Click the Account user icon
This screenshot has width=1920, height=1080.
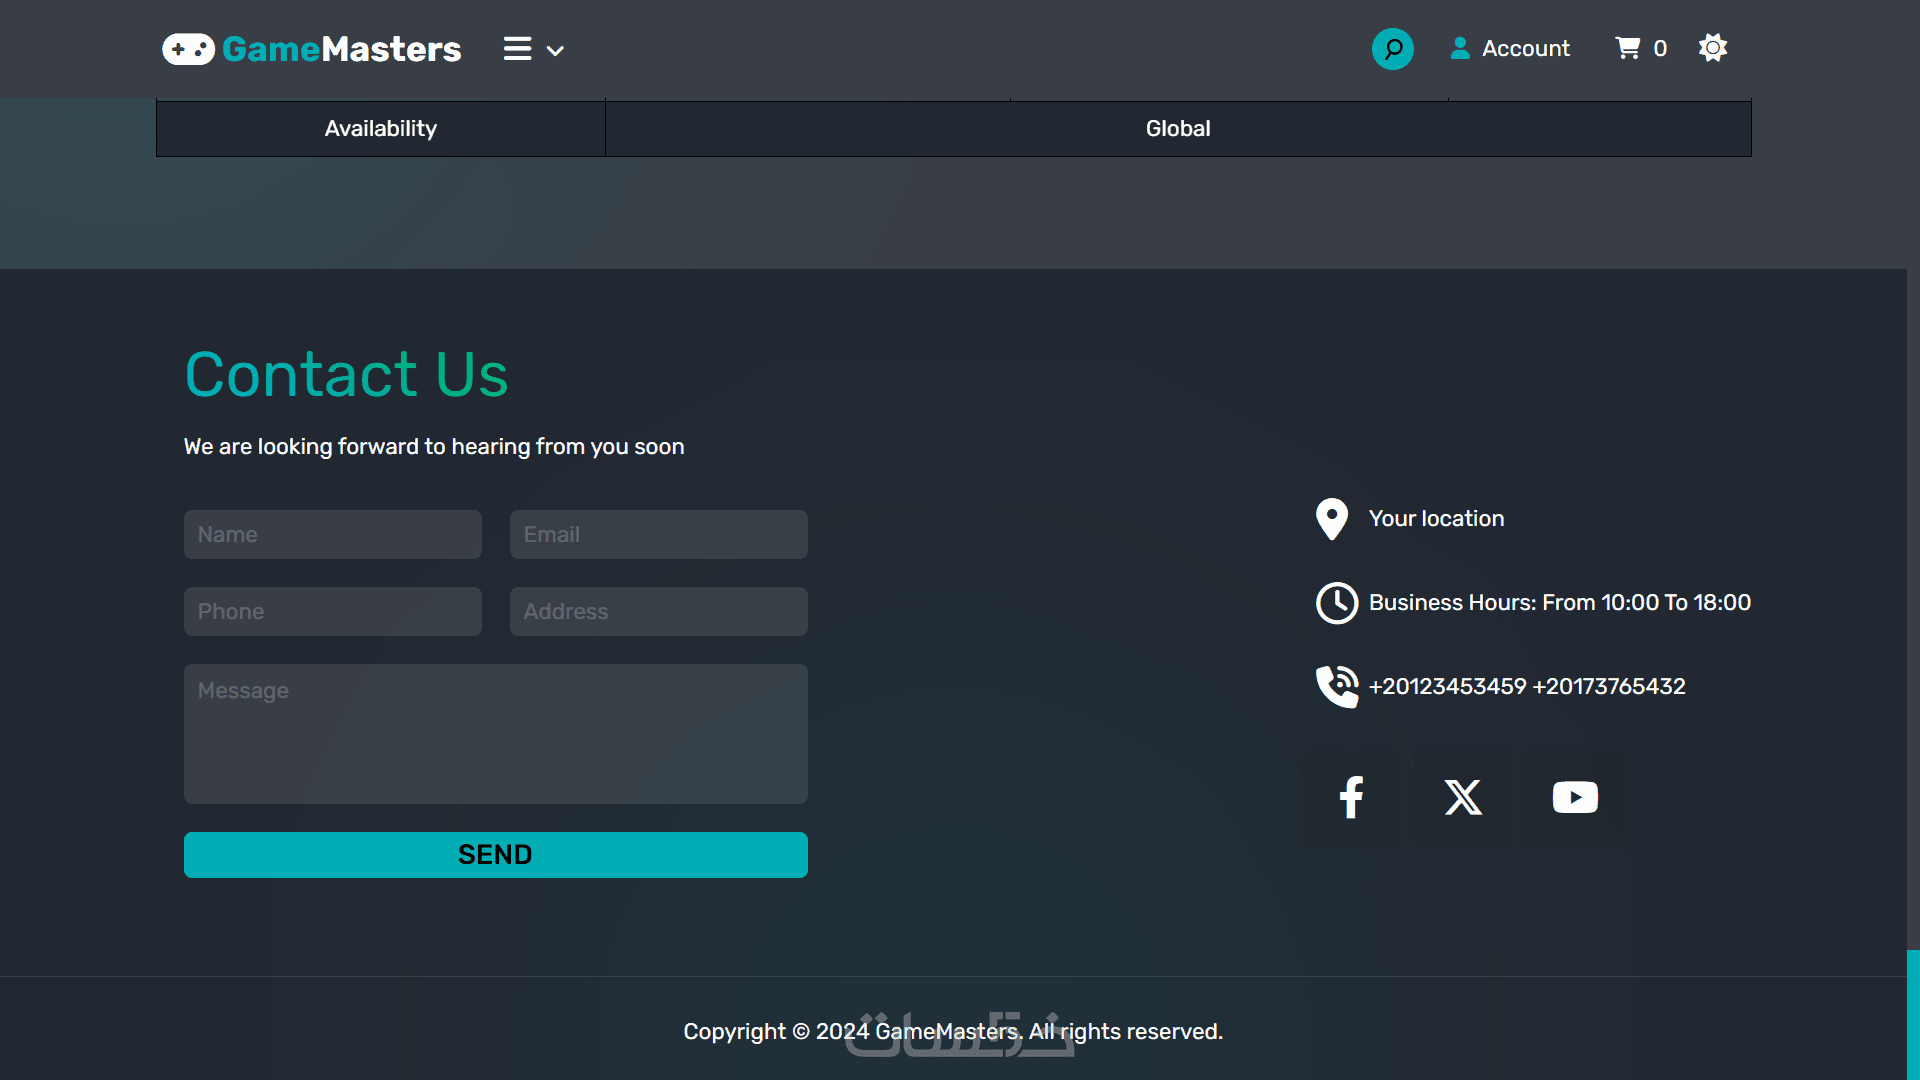1460,48
